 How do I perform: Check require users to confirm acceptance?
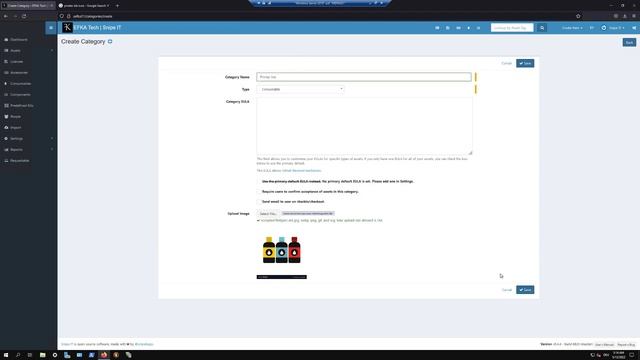259,191
